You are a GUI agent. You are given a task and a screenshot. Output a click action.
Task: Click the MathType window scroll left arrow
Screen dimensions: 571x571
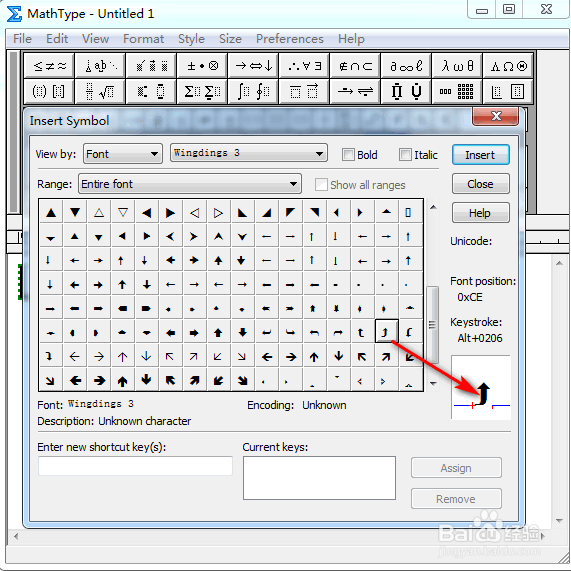[16, 536]
